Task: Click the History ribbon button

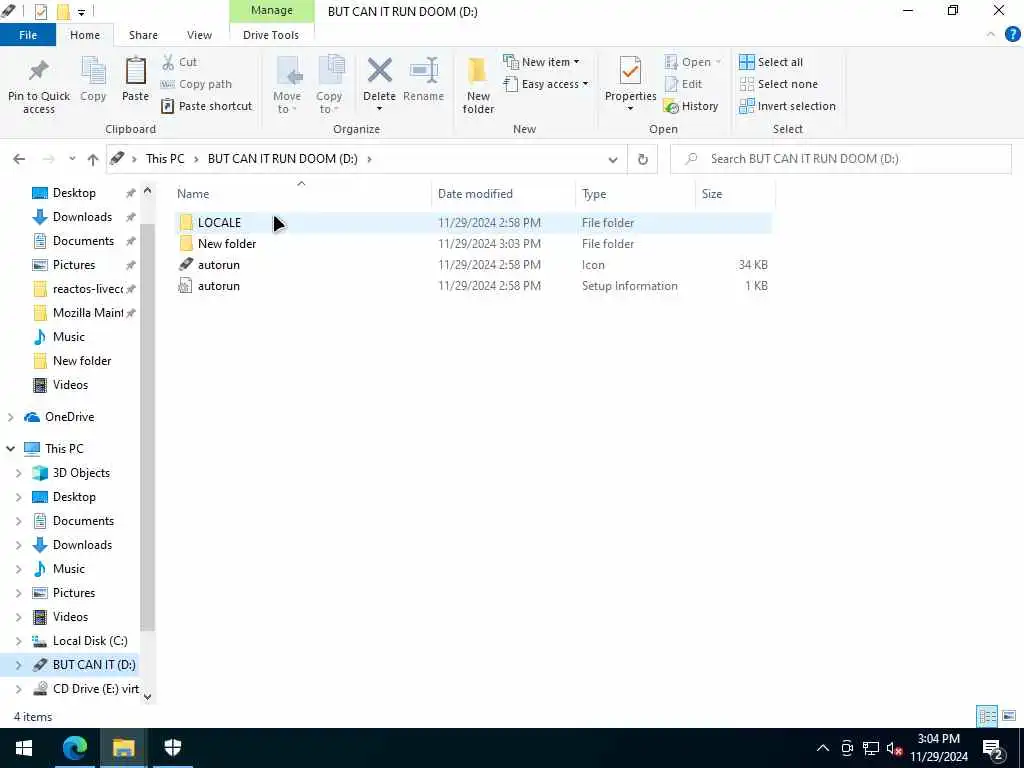Action: click(x=690, y=106)
